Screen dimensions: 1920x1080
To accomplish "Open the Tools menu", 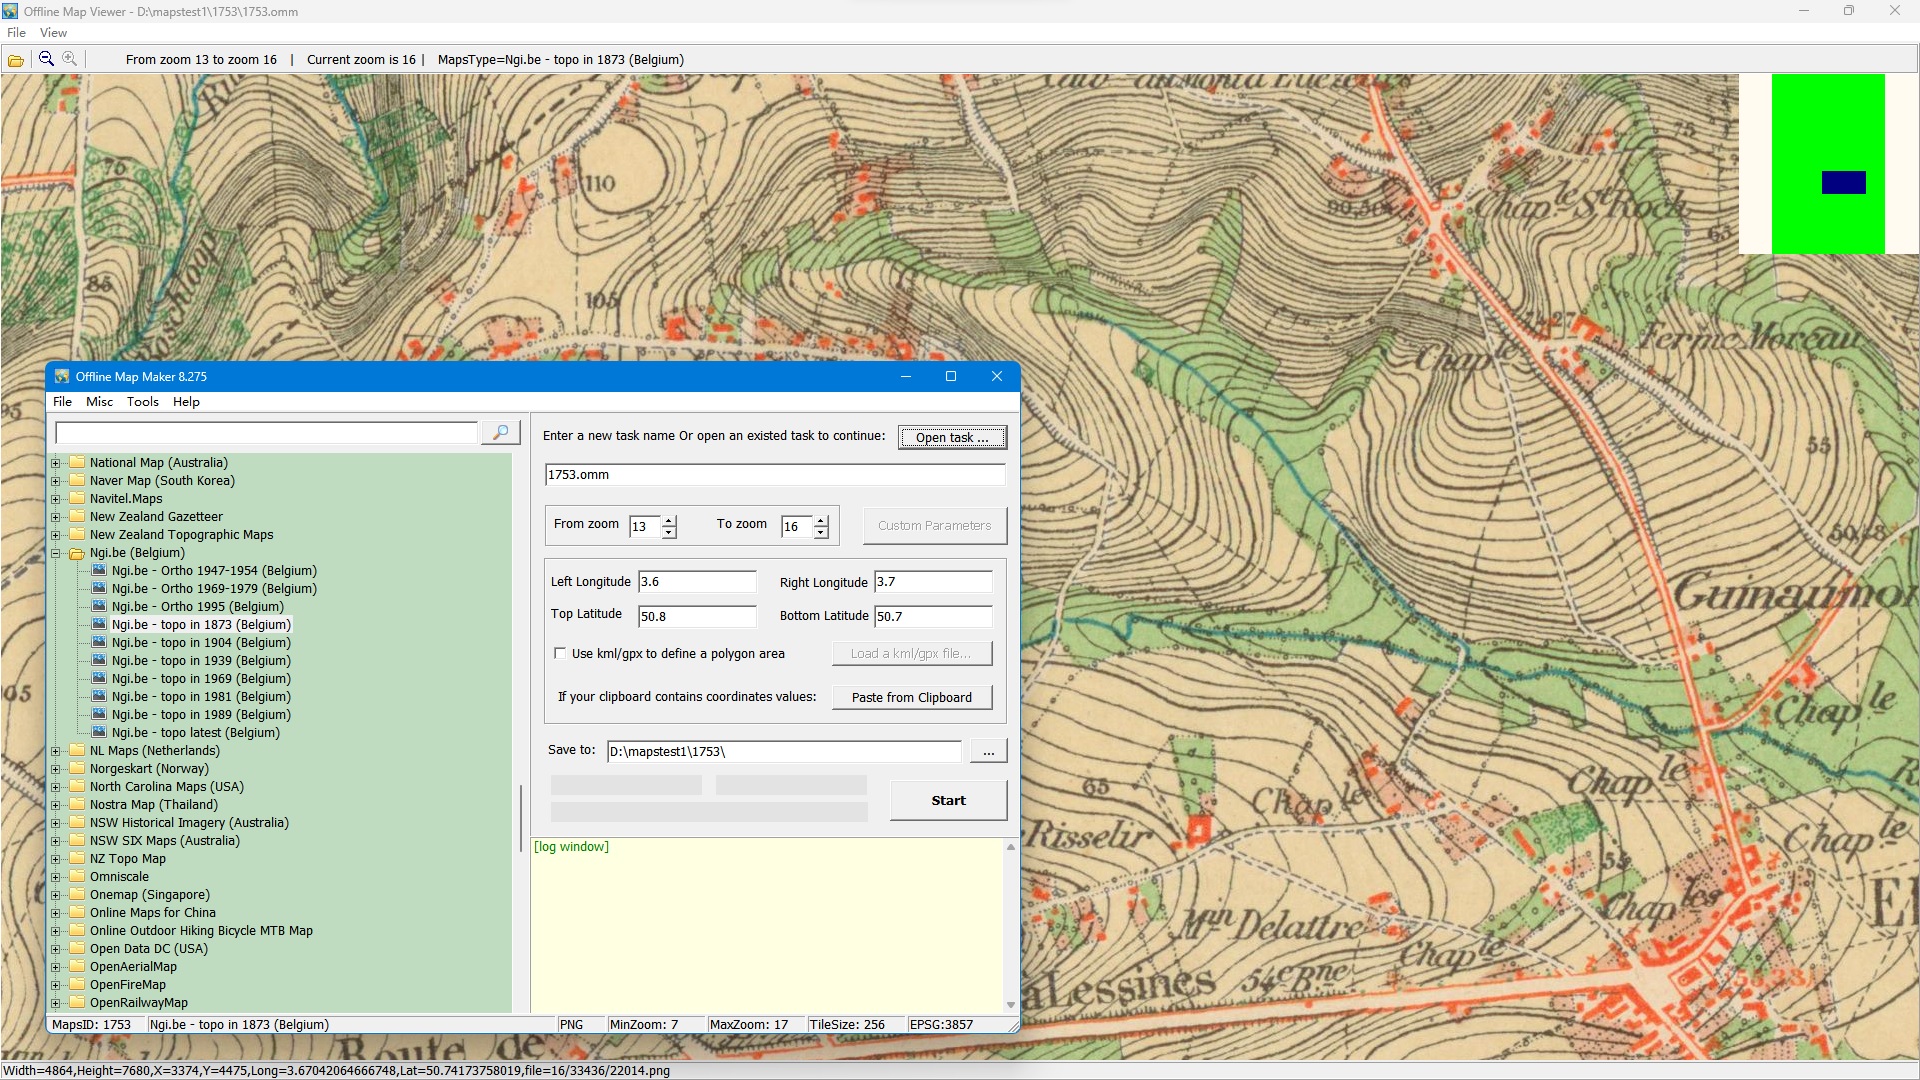I will click(142, 401).
